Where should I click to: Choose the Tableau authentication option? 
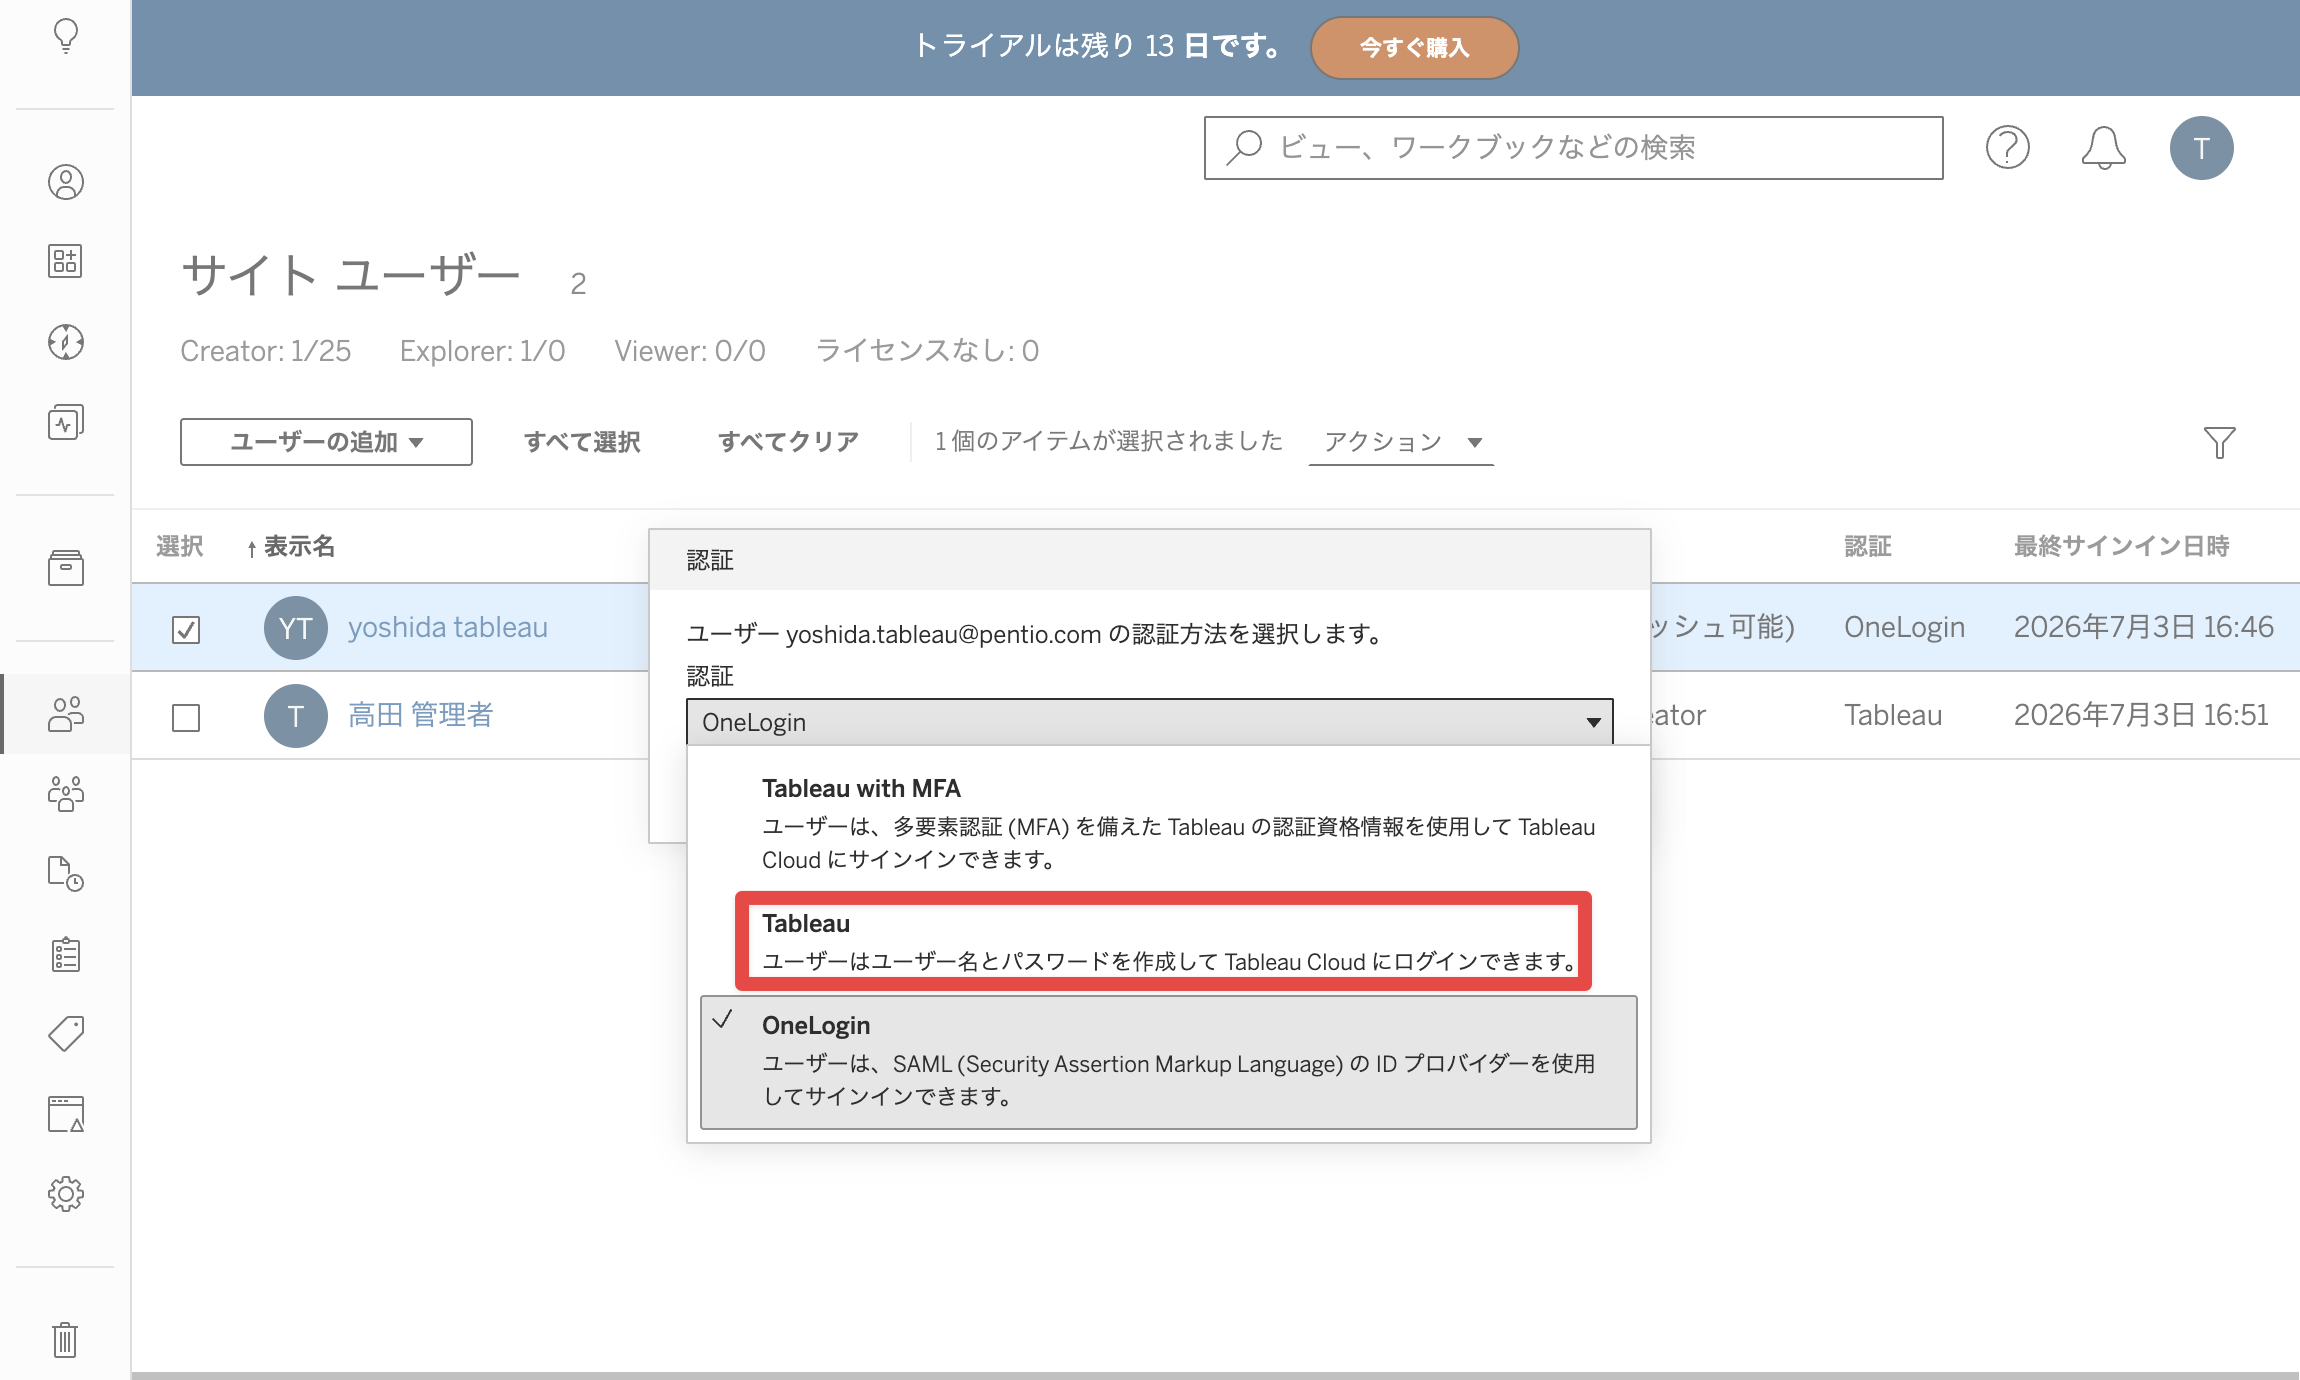(1168, 942)
